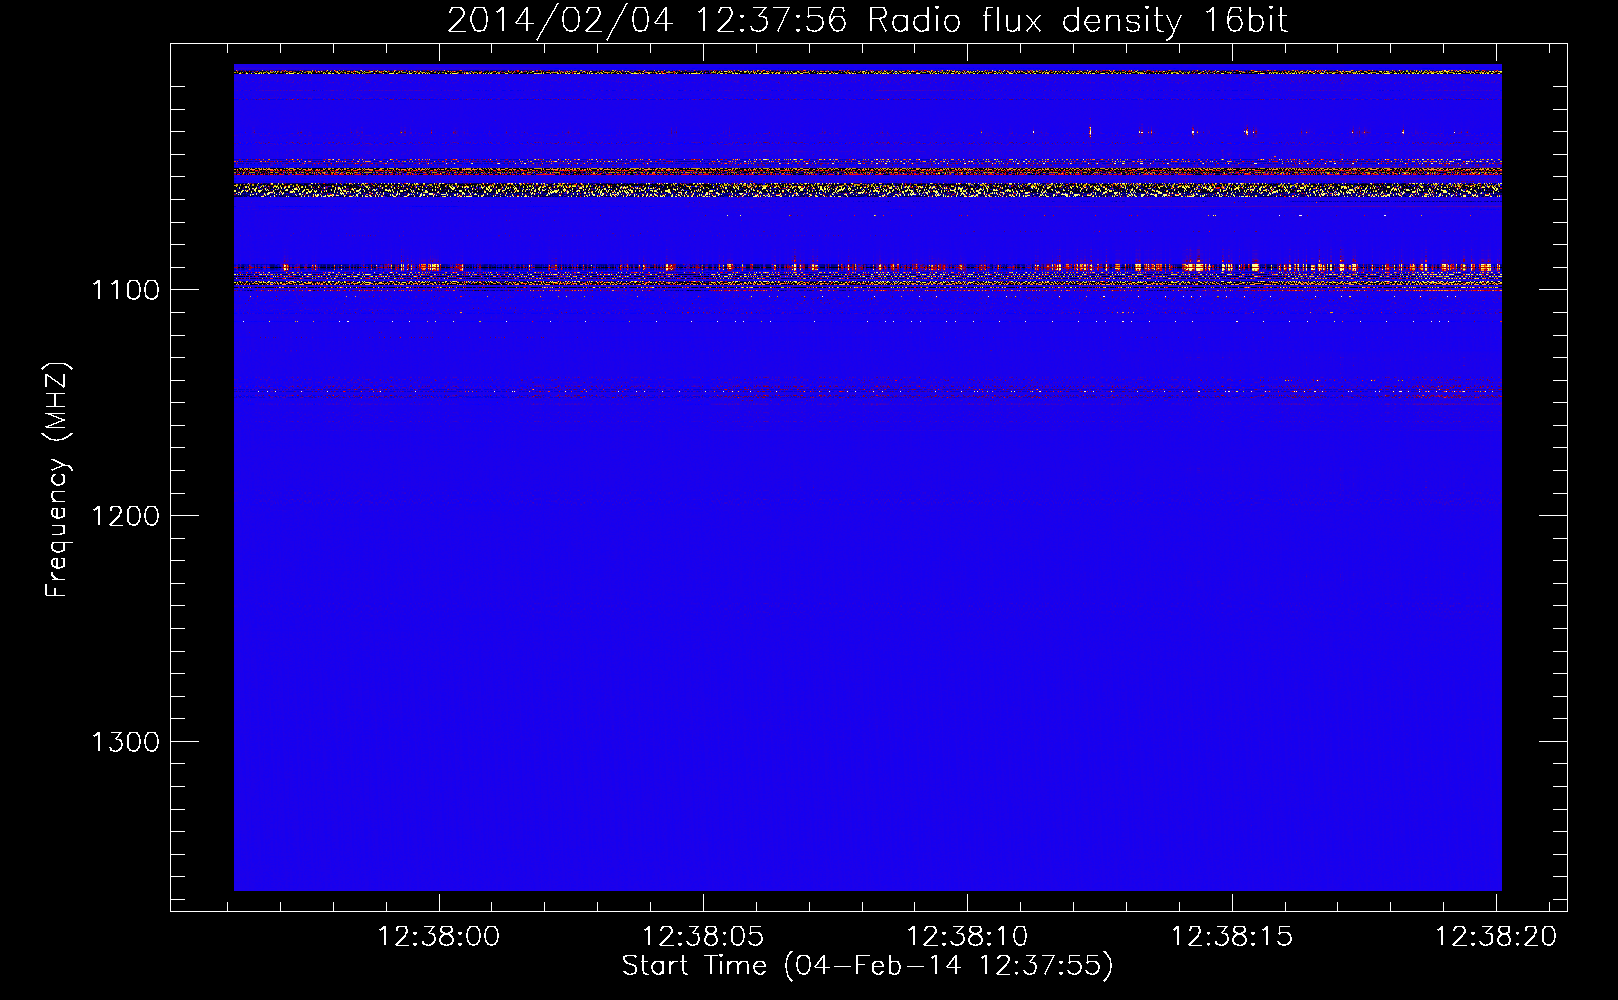1618x1000 pixels.
Task: Click the plot title "2014/02/04 12:37:56 Radio flux density 16bit"
Action: click(867, 20)
